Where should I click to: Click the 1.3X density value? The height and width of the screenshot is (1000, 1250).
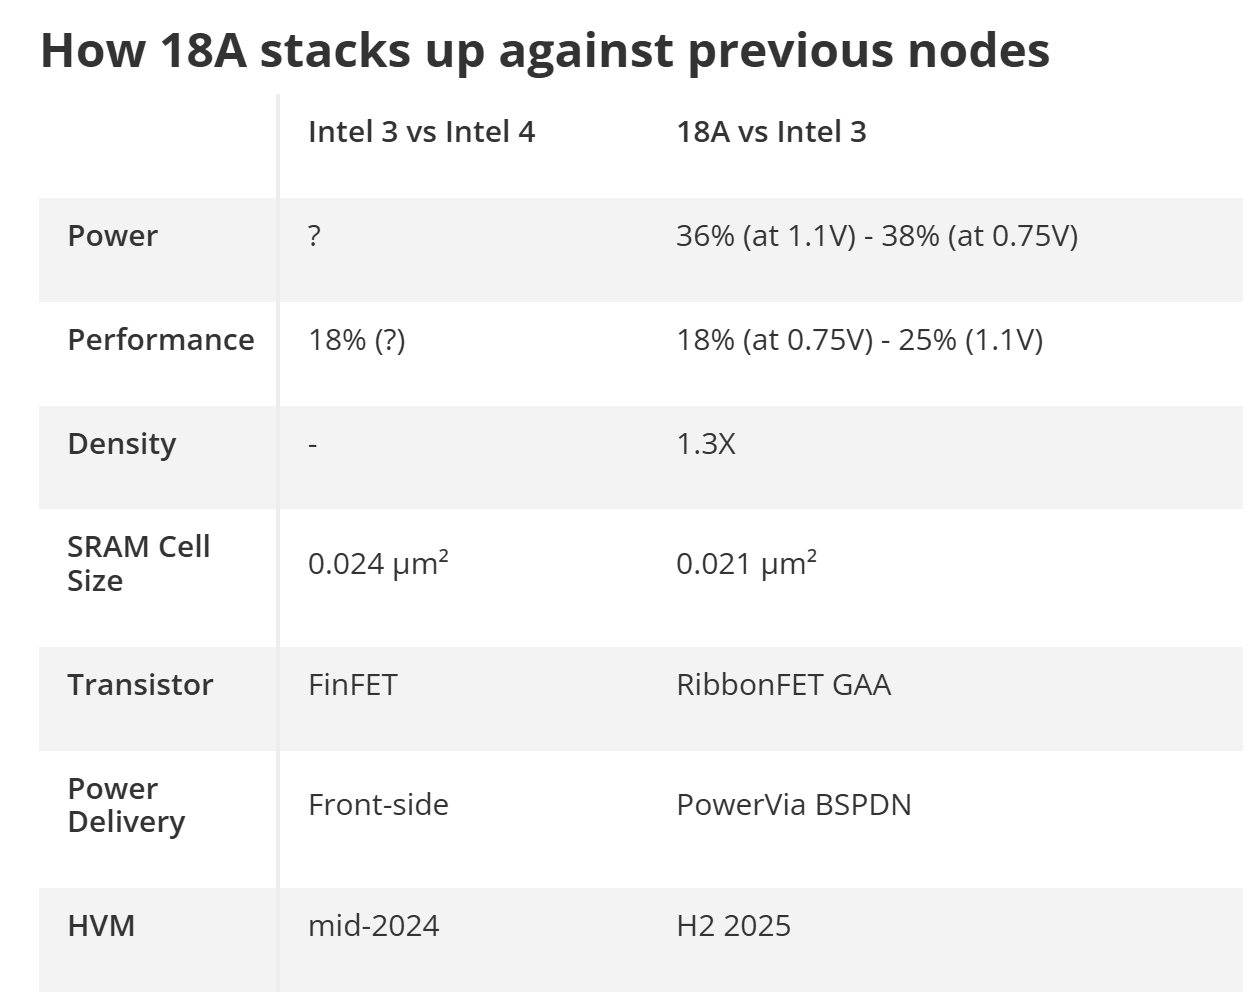(x=706, y=444)
